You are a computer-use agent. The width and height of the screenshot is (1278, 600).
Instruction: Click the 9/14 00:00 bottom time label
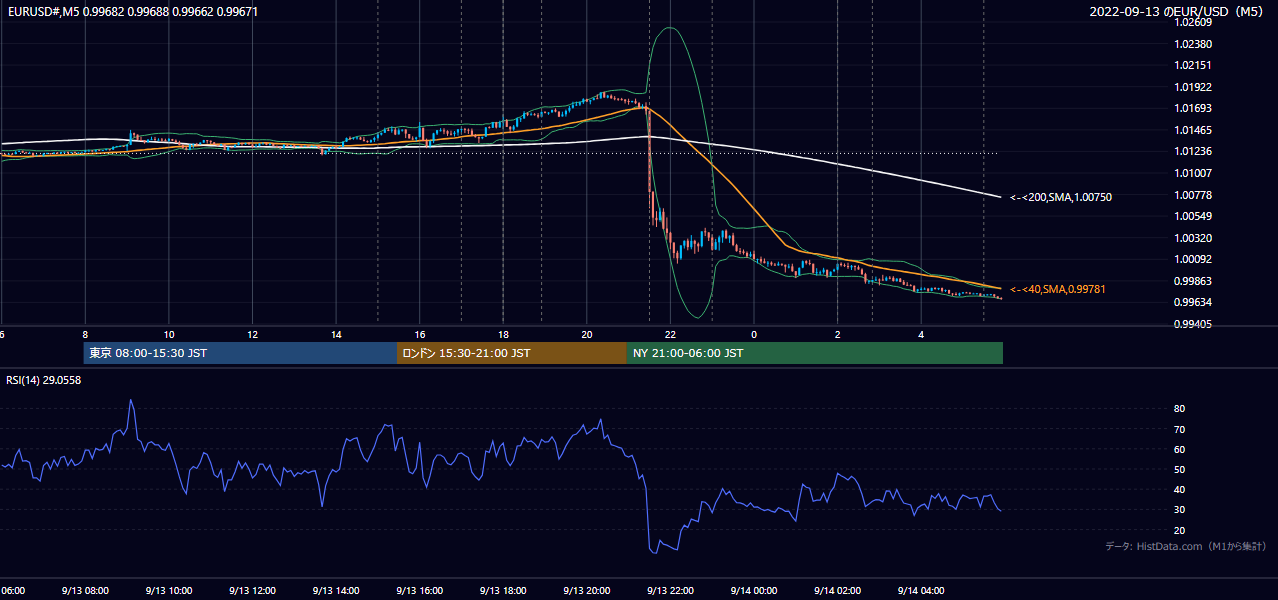(x=754, y=591)
